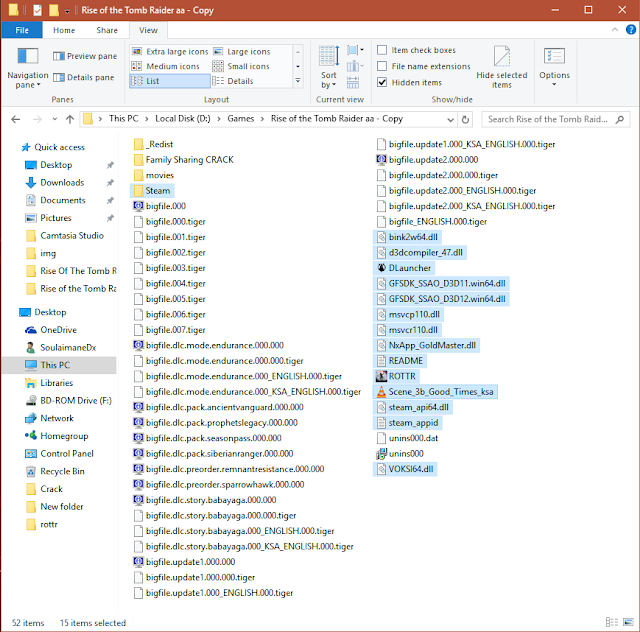Viewport: 640px width, 632px height.
Task: Switch to the Share ribbon tab
Action: coord(107,30)
